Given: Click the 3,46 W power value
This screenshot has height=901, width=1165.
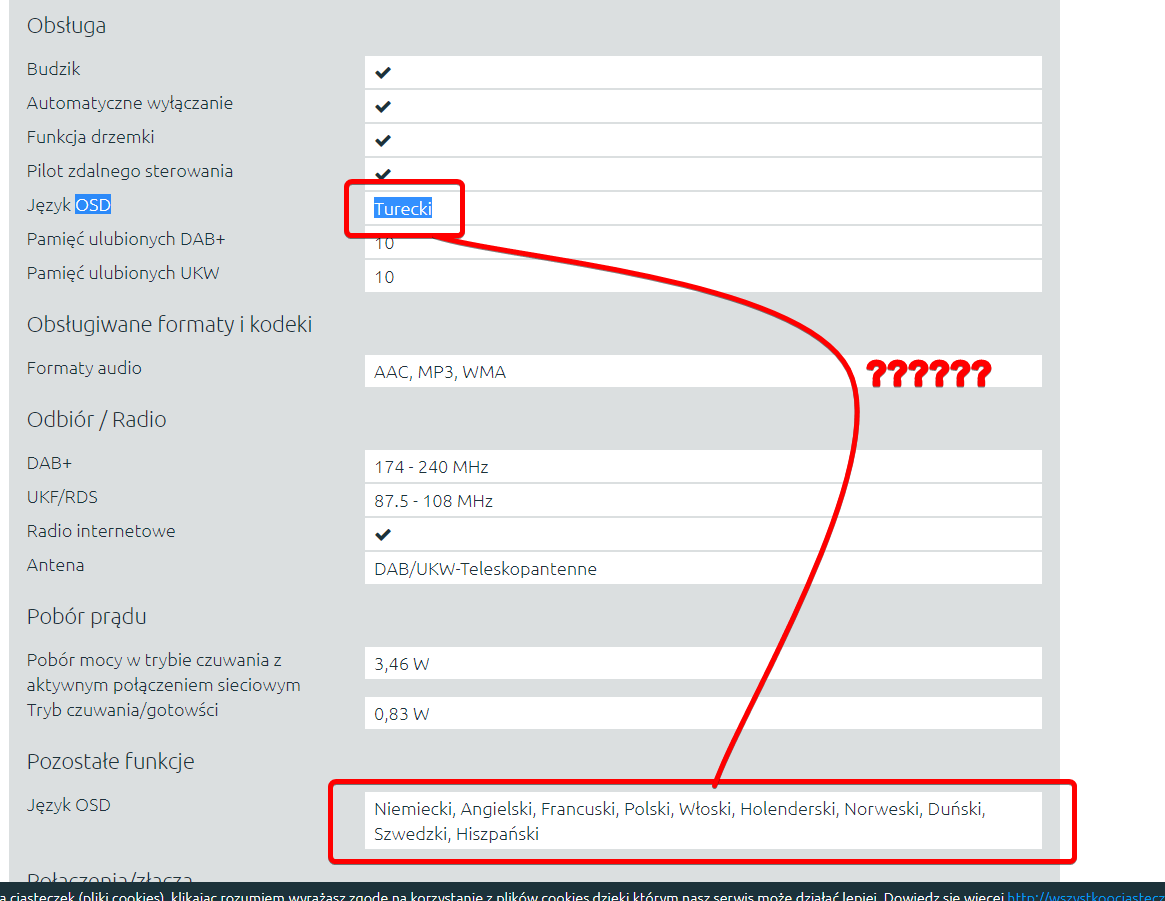Looking at the screenshot, I should coord(402,664).
